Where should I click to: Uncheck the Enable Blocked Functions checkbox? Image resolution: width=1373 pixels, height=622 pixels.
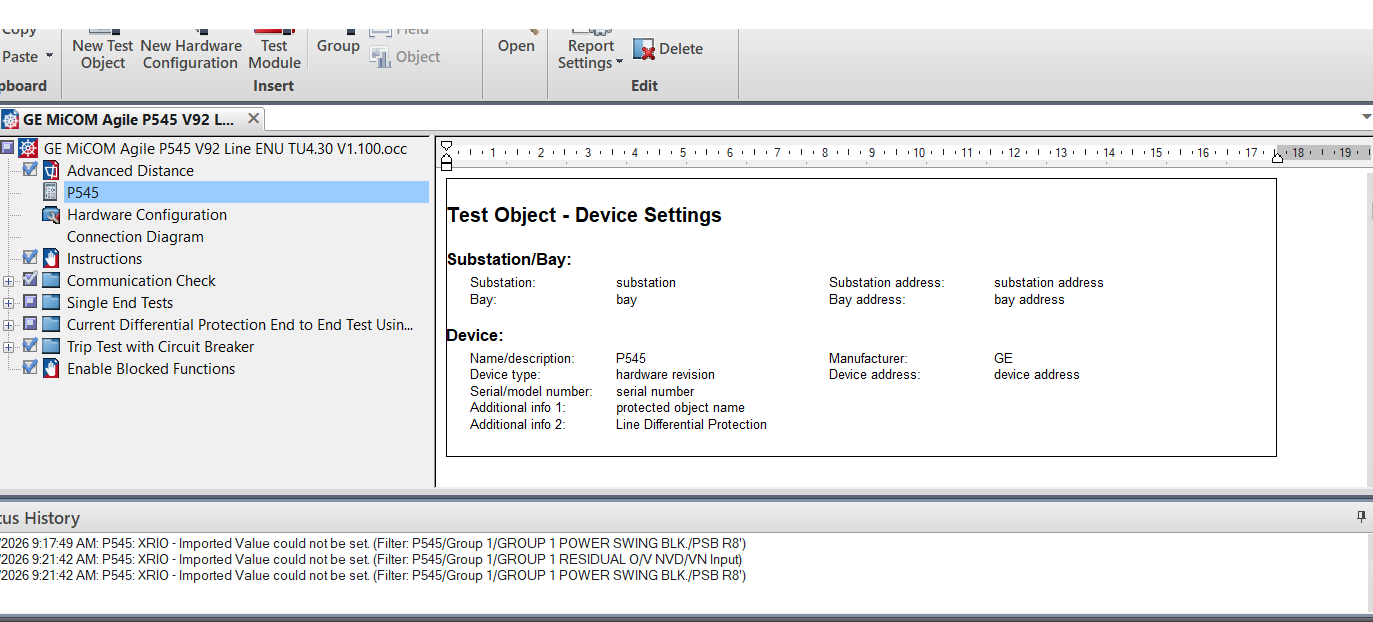pyautogui.click(x=30, y=368)
